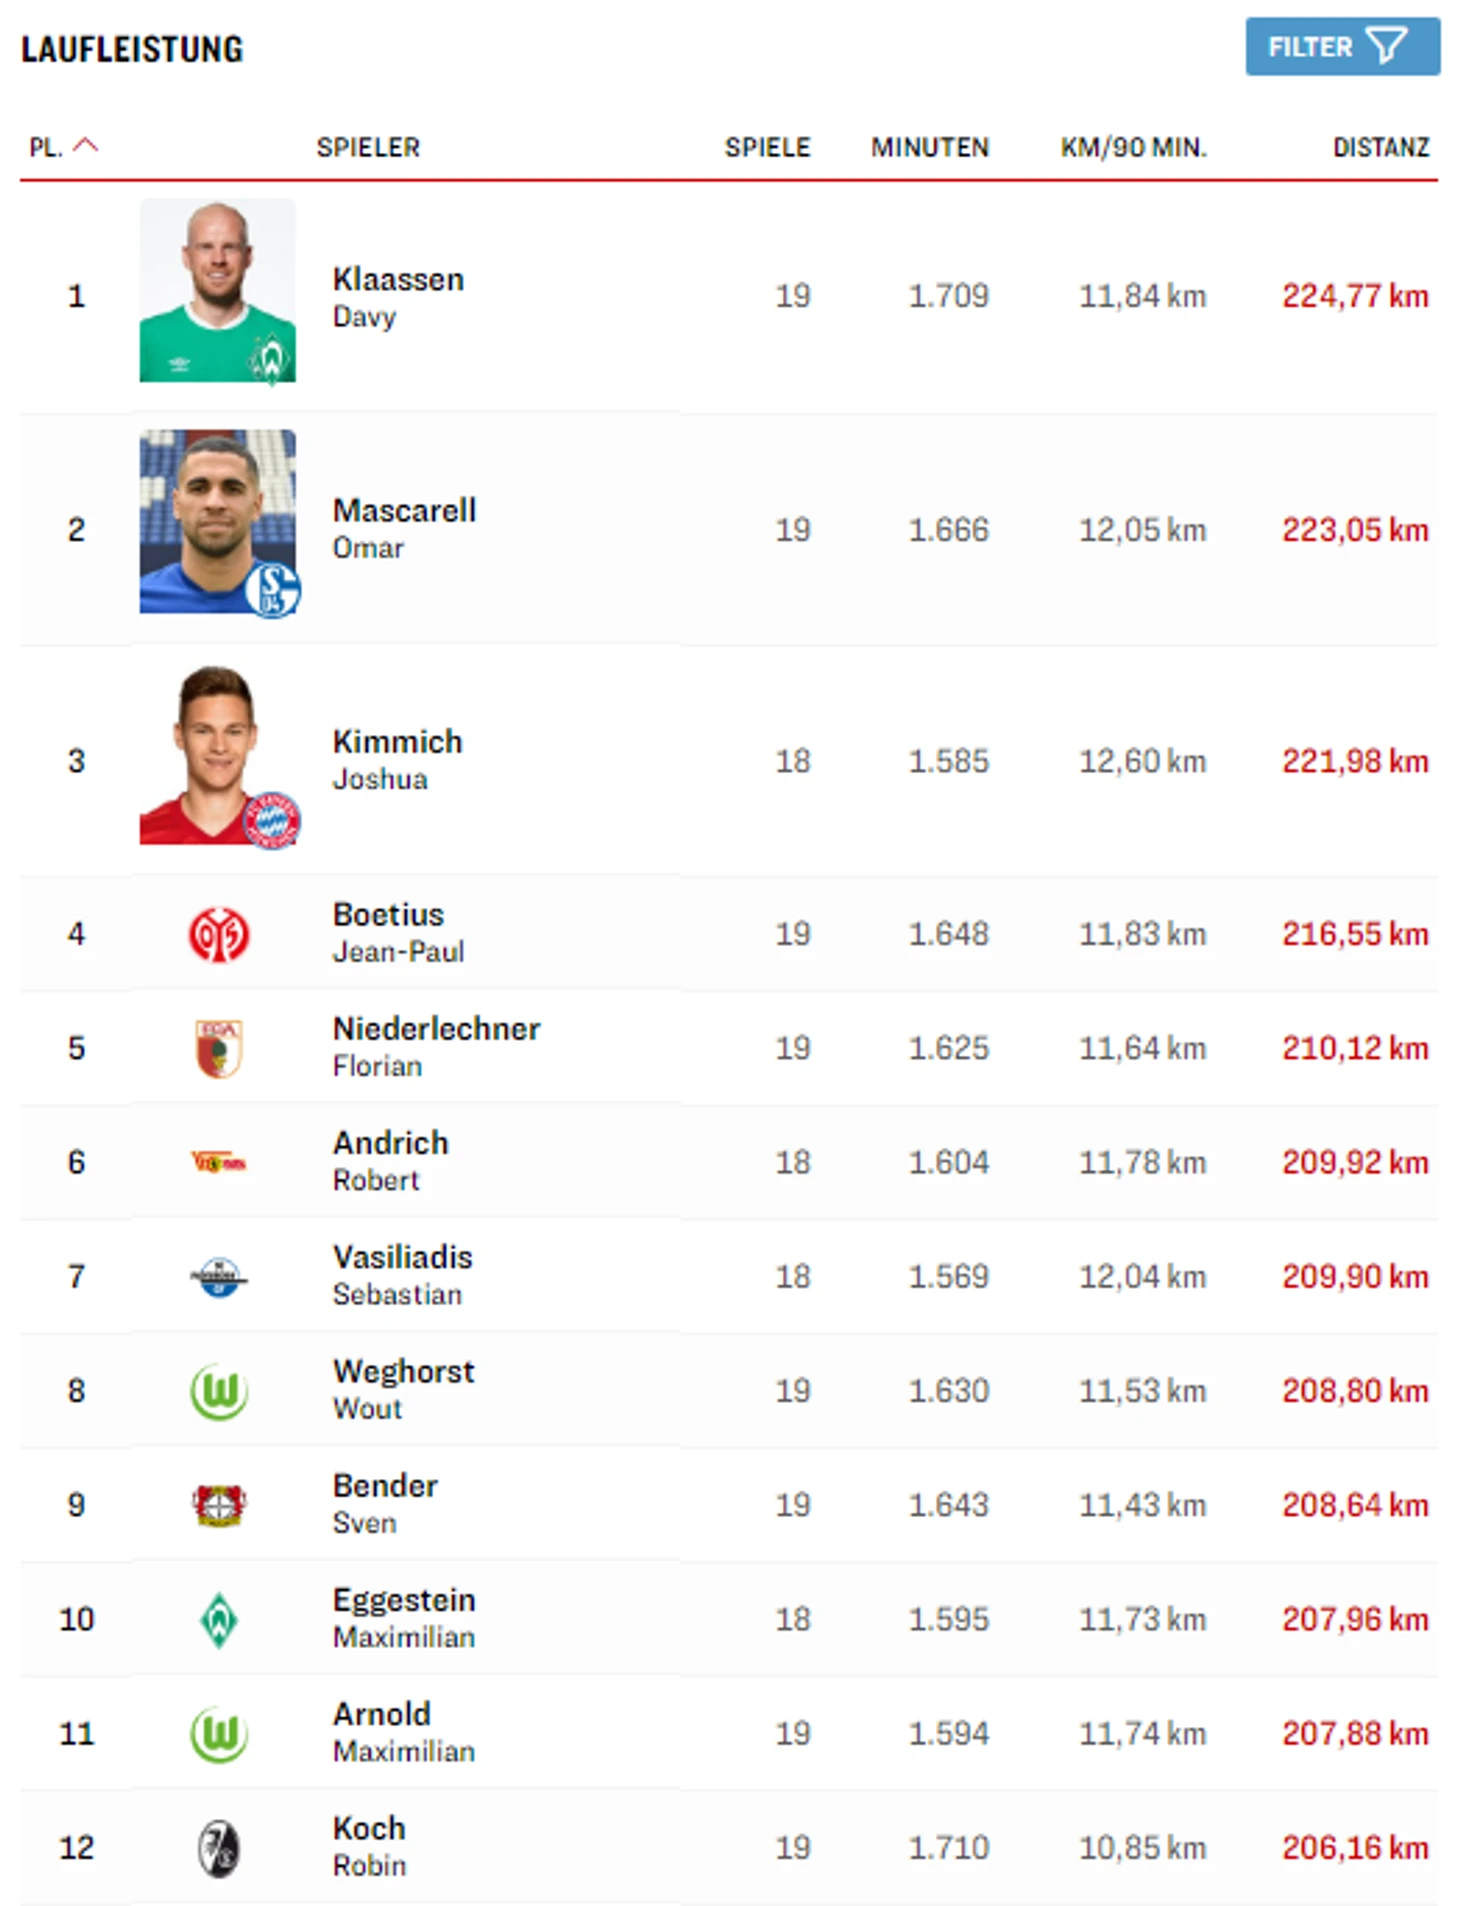Viewport: 1460px width, 1906px height.
Task: Click the SC Freiburg logo
Action: pyautogui.click(x=219, y=1848)
